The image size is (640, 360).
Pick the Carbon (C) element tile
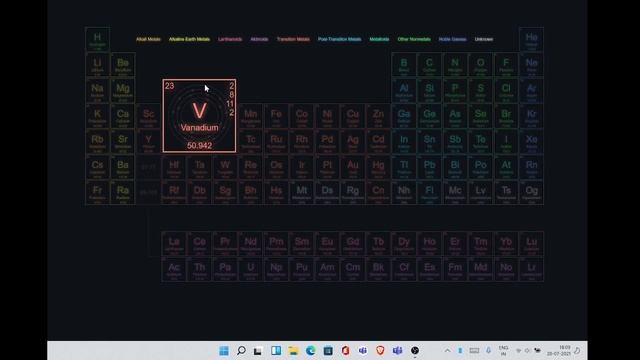429,65
